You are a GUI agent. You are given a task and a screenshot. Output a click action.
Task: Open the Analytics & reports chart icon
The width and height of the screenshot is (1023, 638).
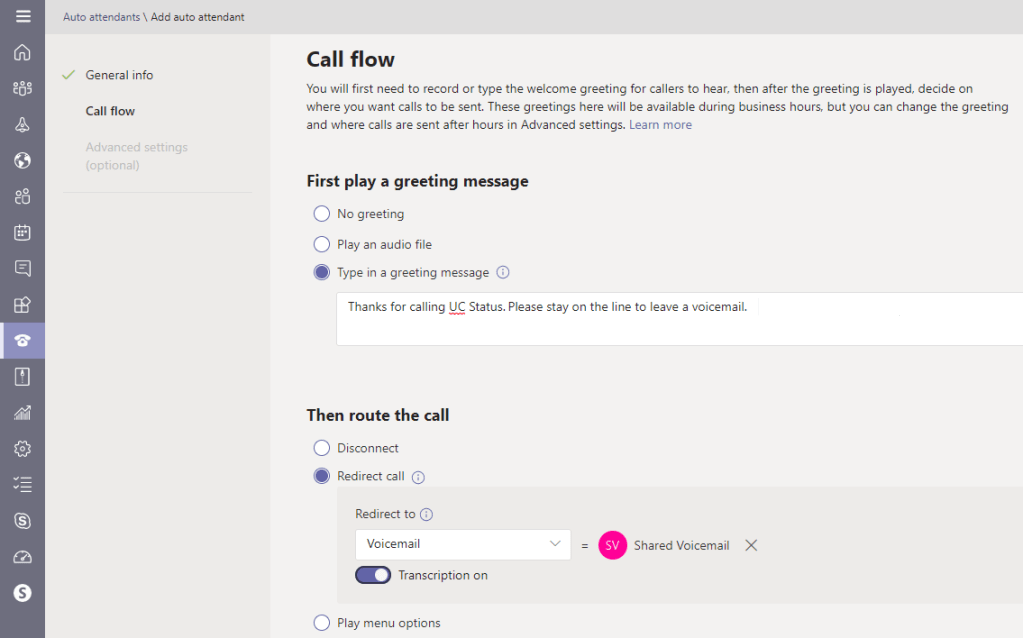tap(22, 412)
